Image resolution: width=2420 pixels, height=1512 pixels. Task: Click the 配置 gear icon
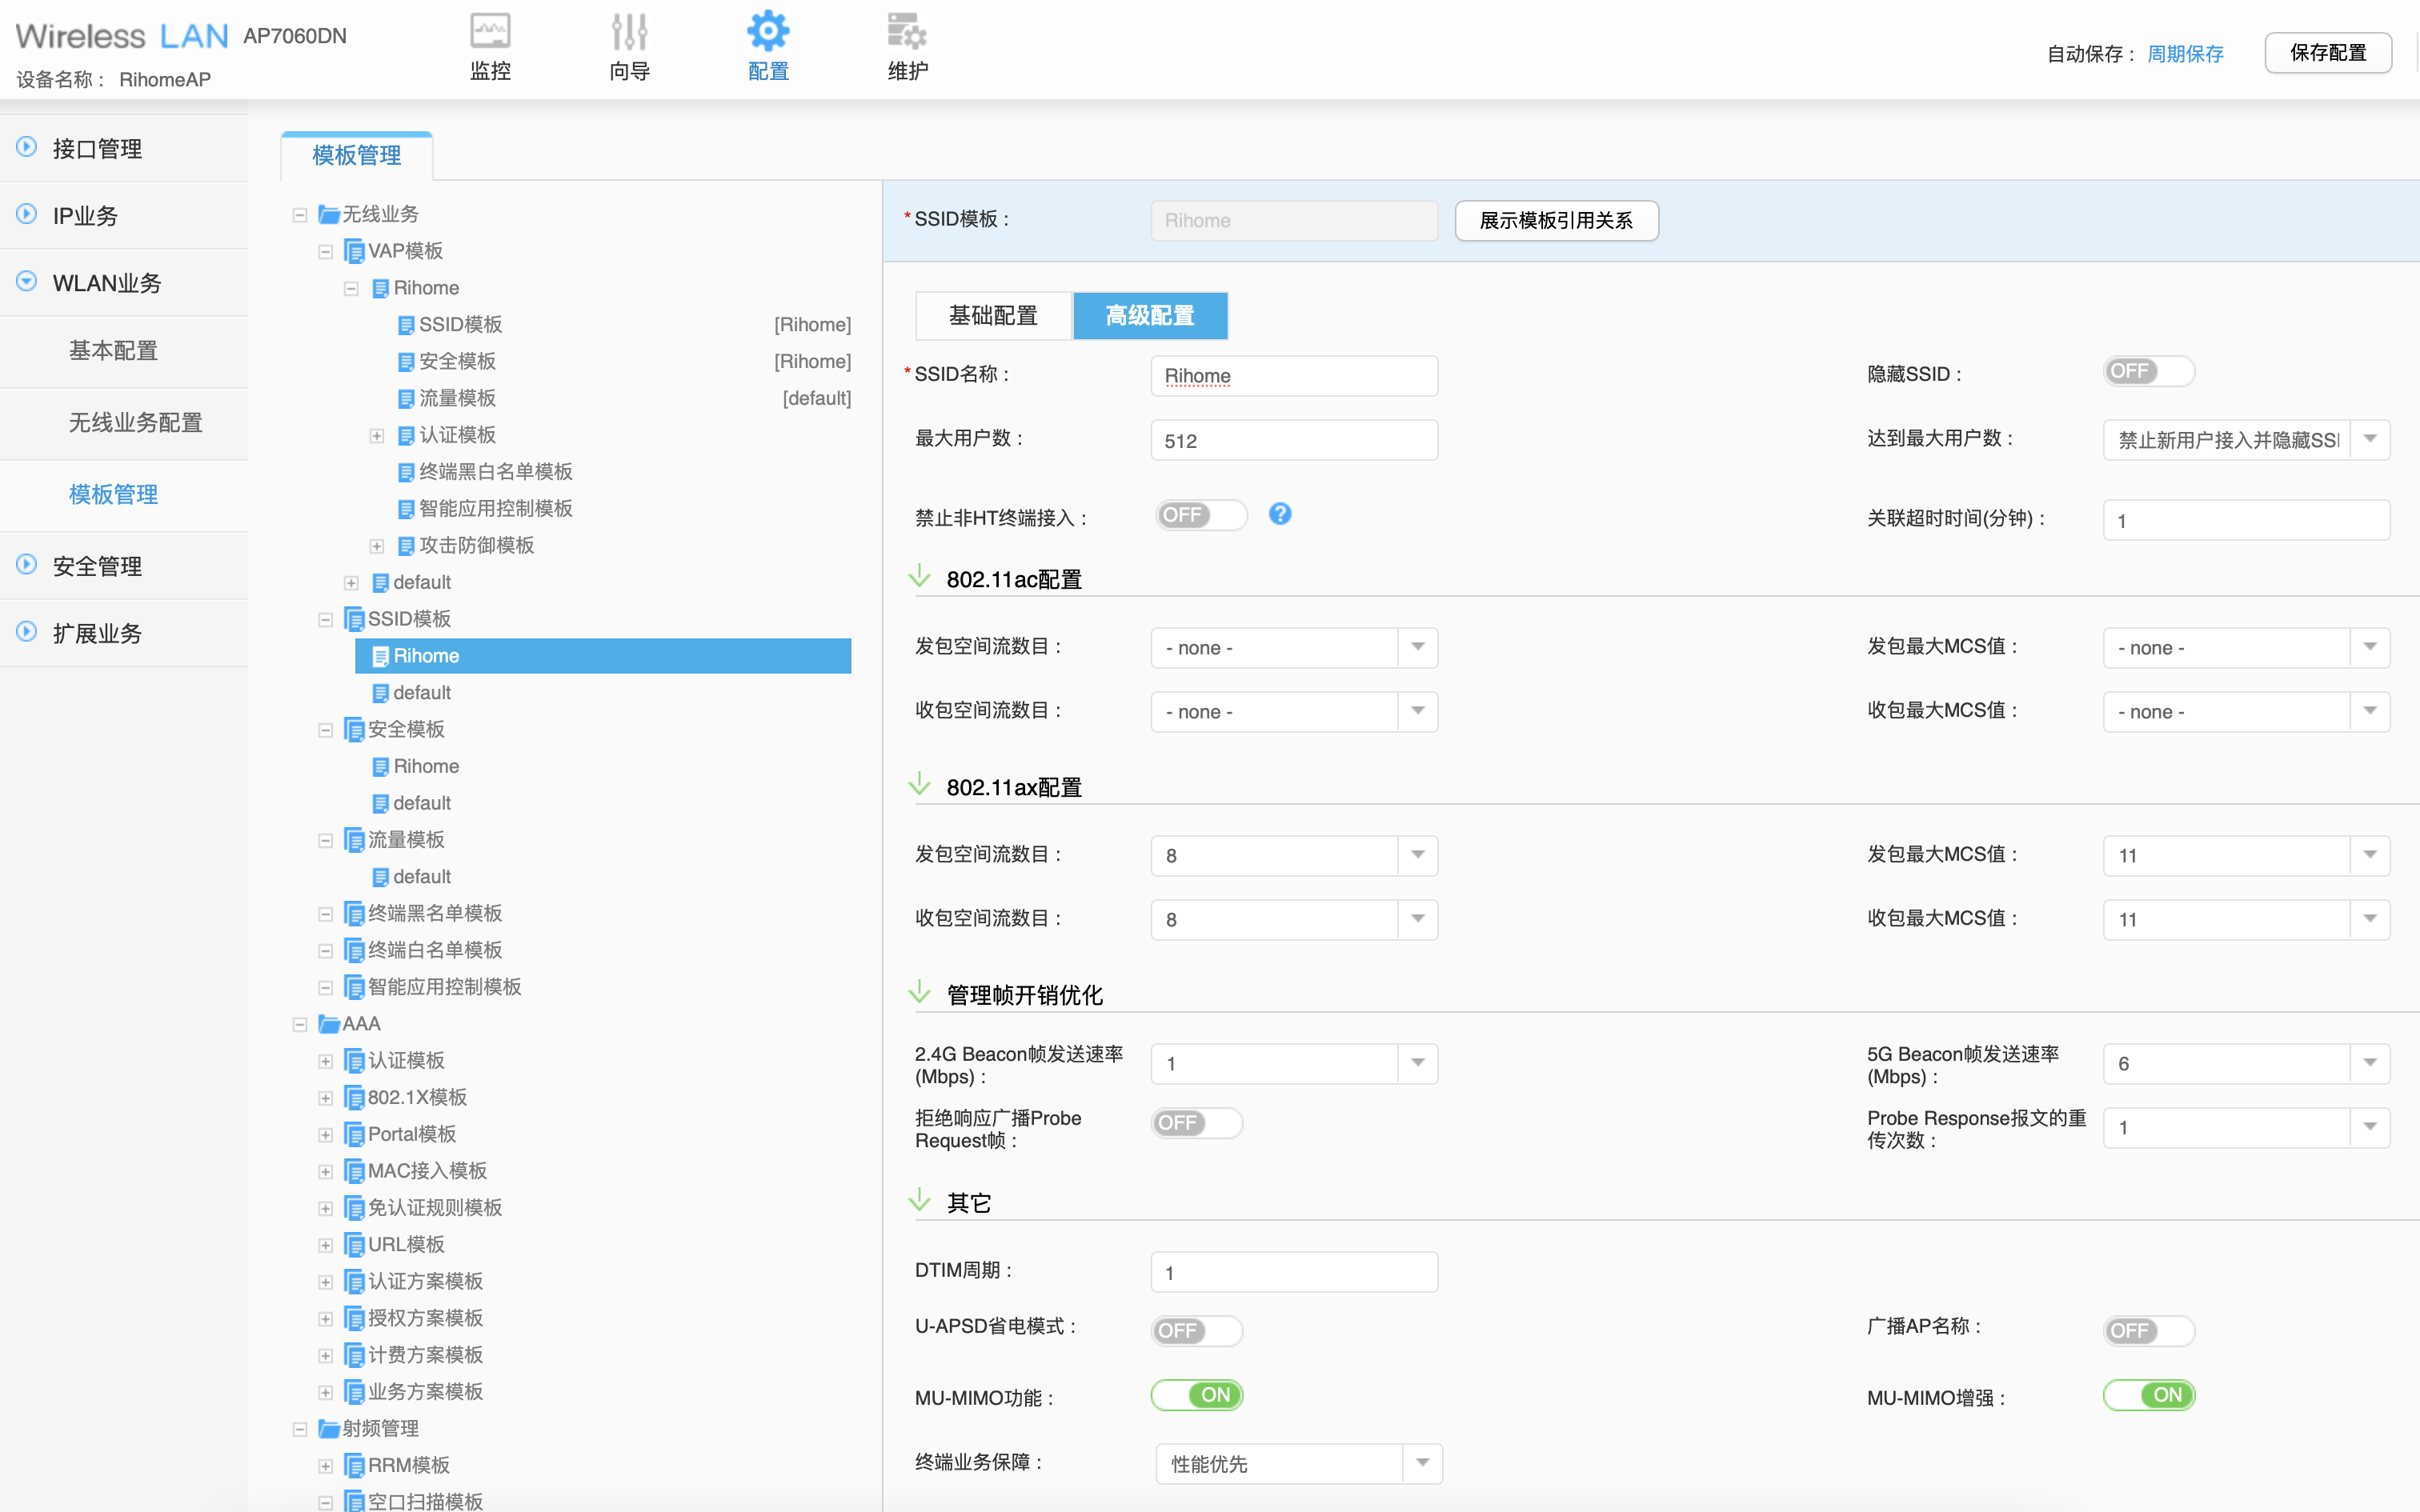(x=768, y=31)
